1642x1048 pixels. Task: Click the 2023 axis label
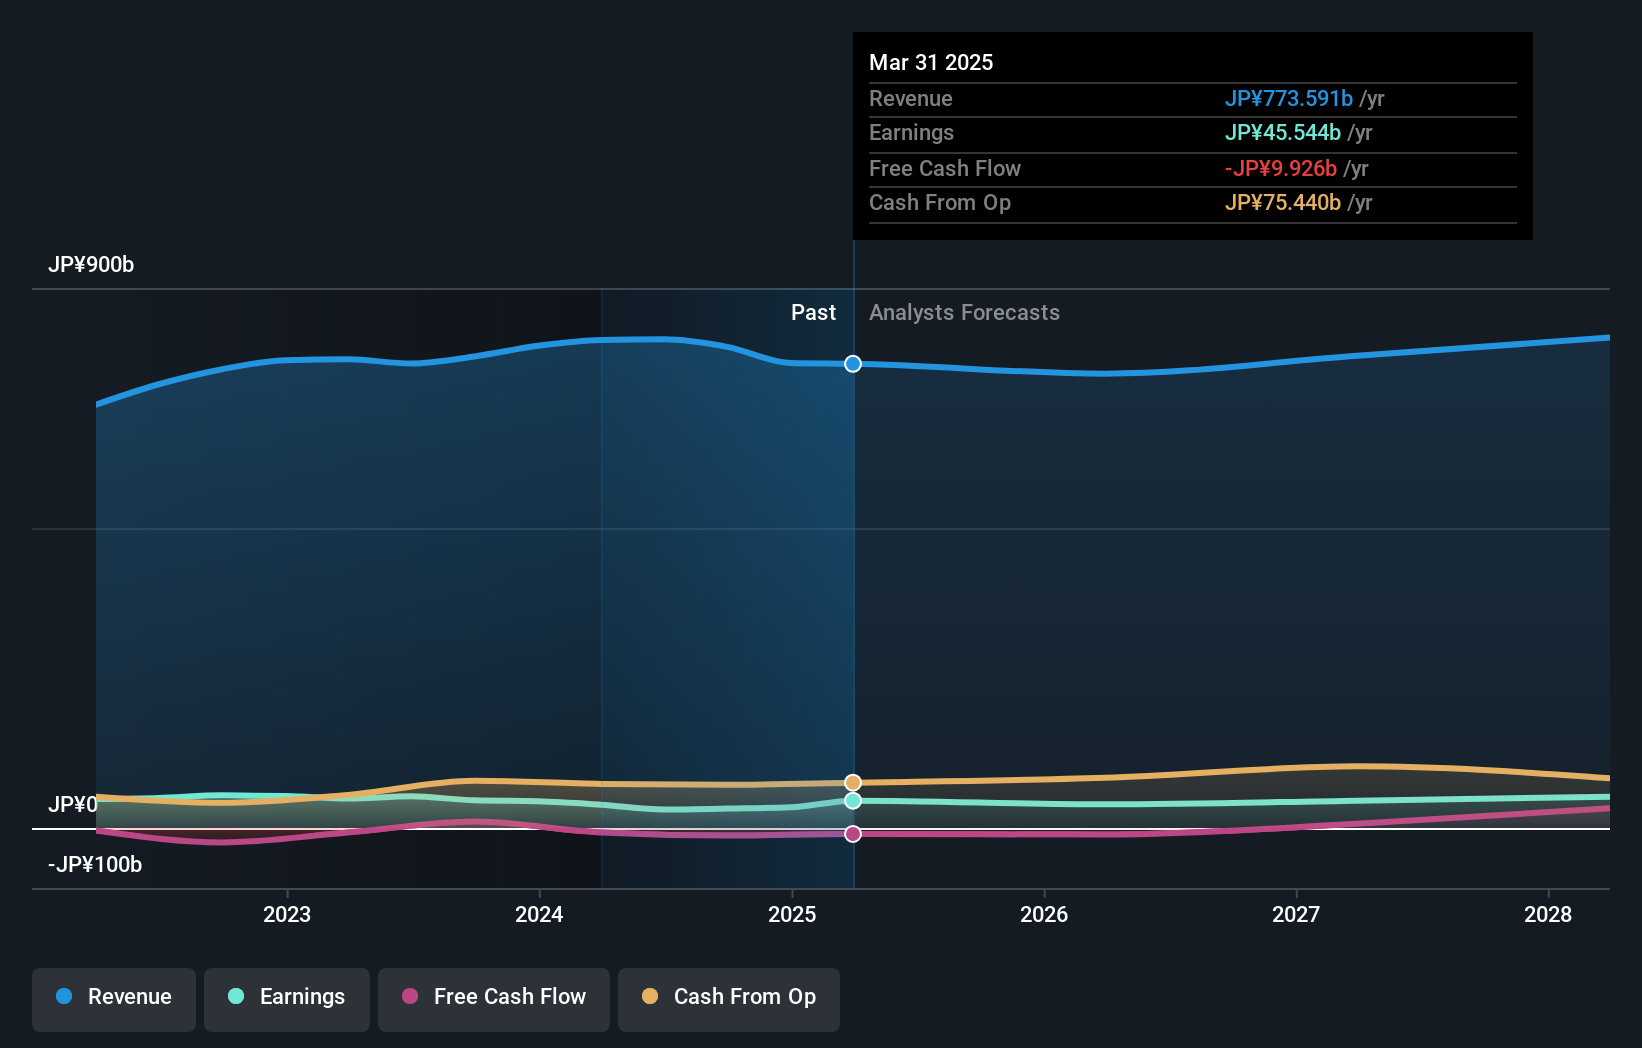point(287,914)
